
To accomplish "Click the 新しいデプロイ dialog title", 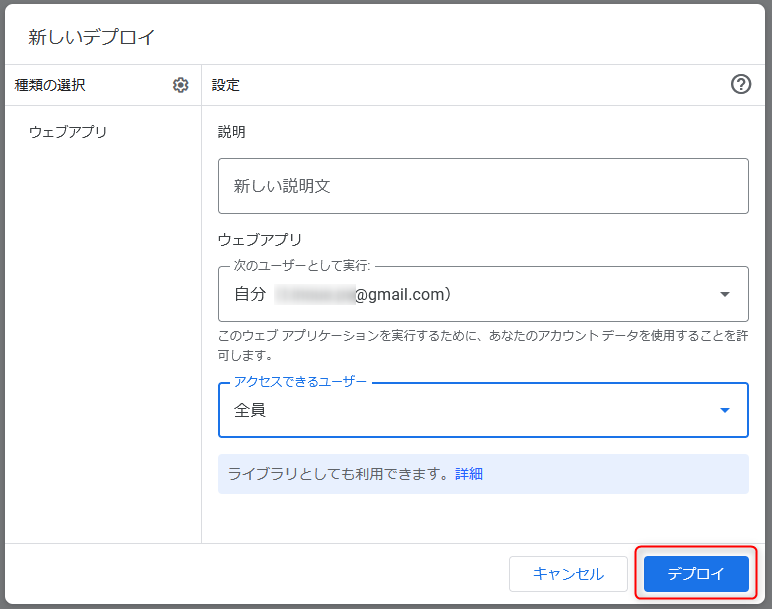I will 92,38.
